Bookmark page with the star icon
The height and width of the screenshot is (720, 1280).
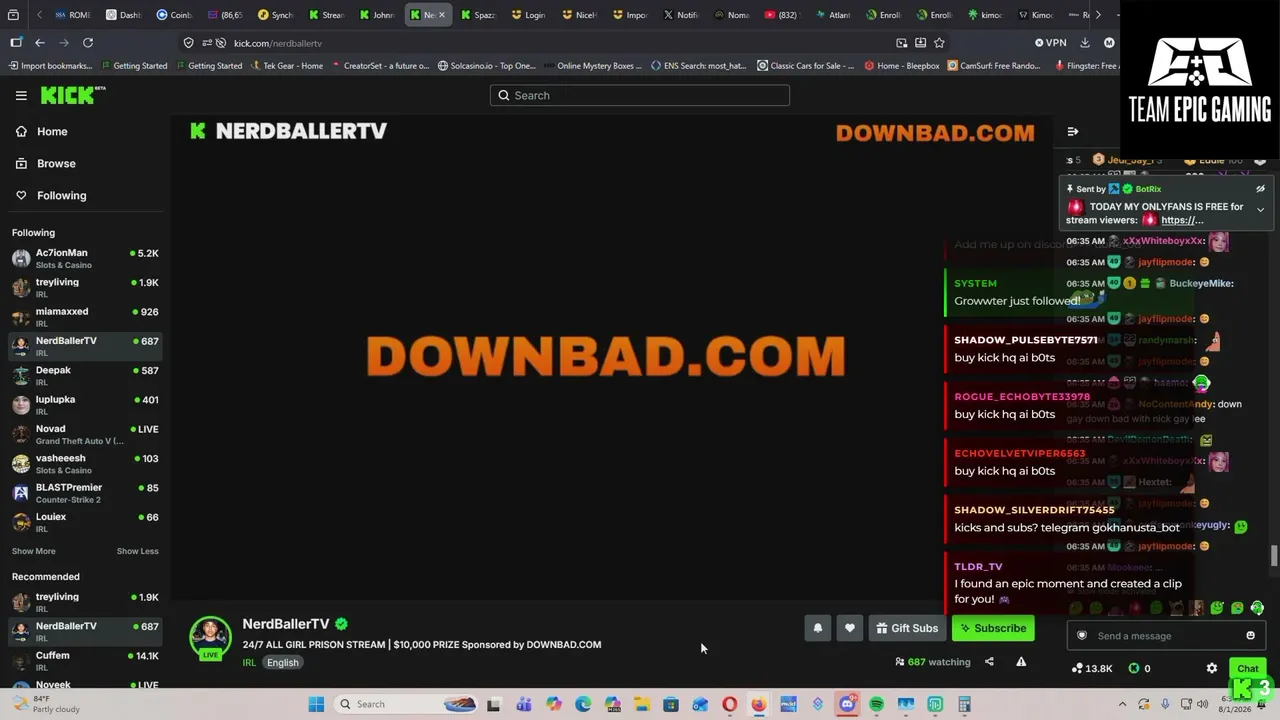(939, 43)
